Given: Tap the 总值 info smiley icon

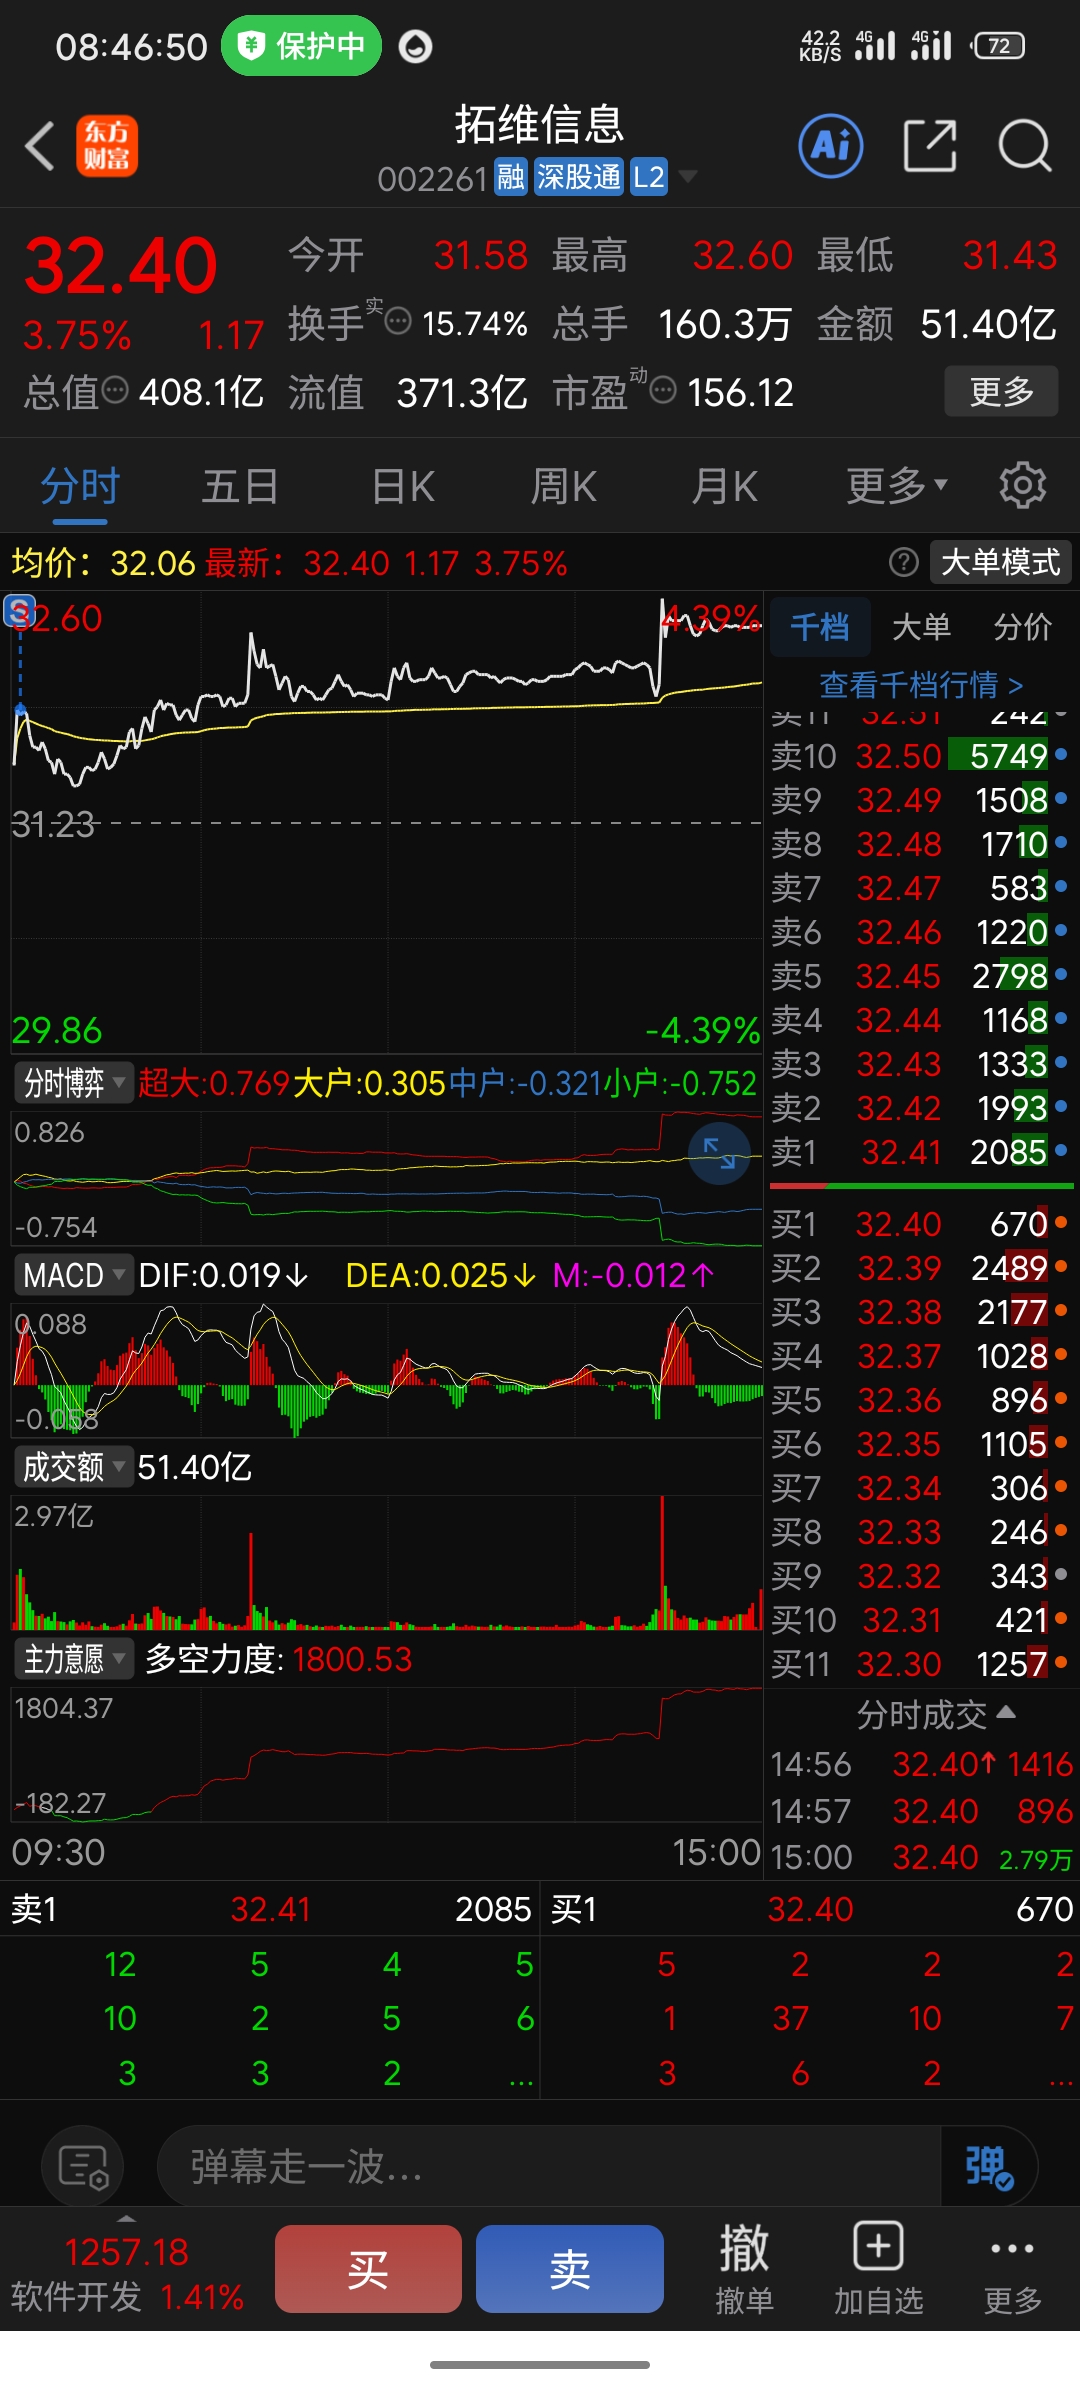Looking at the screenshot, I should (115, 390).
